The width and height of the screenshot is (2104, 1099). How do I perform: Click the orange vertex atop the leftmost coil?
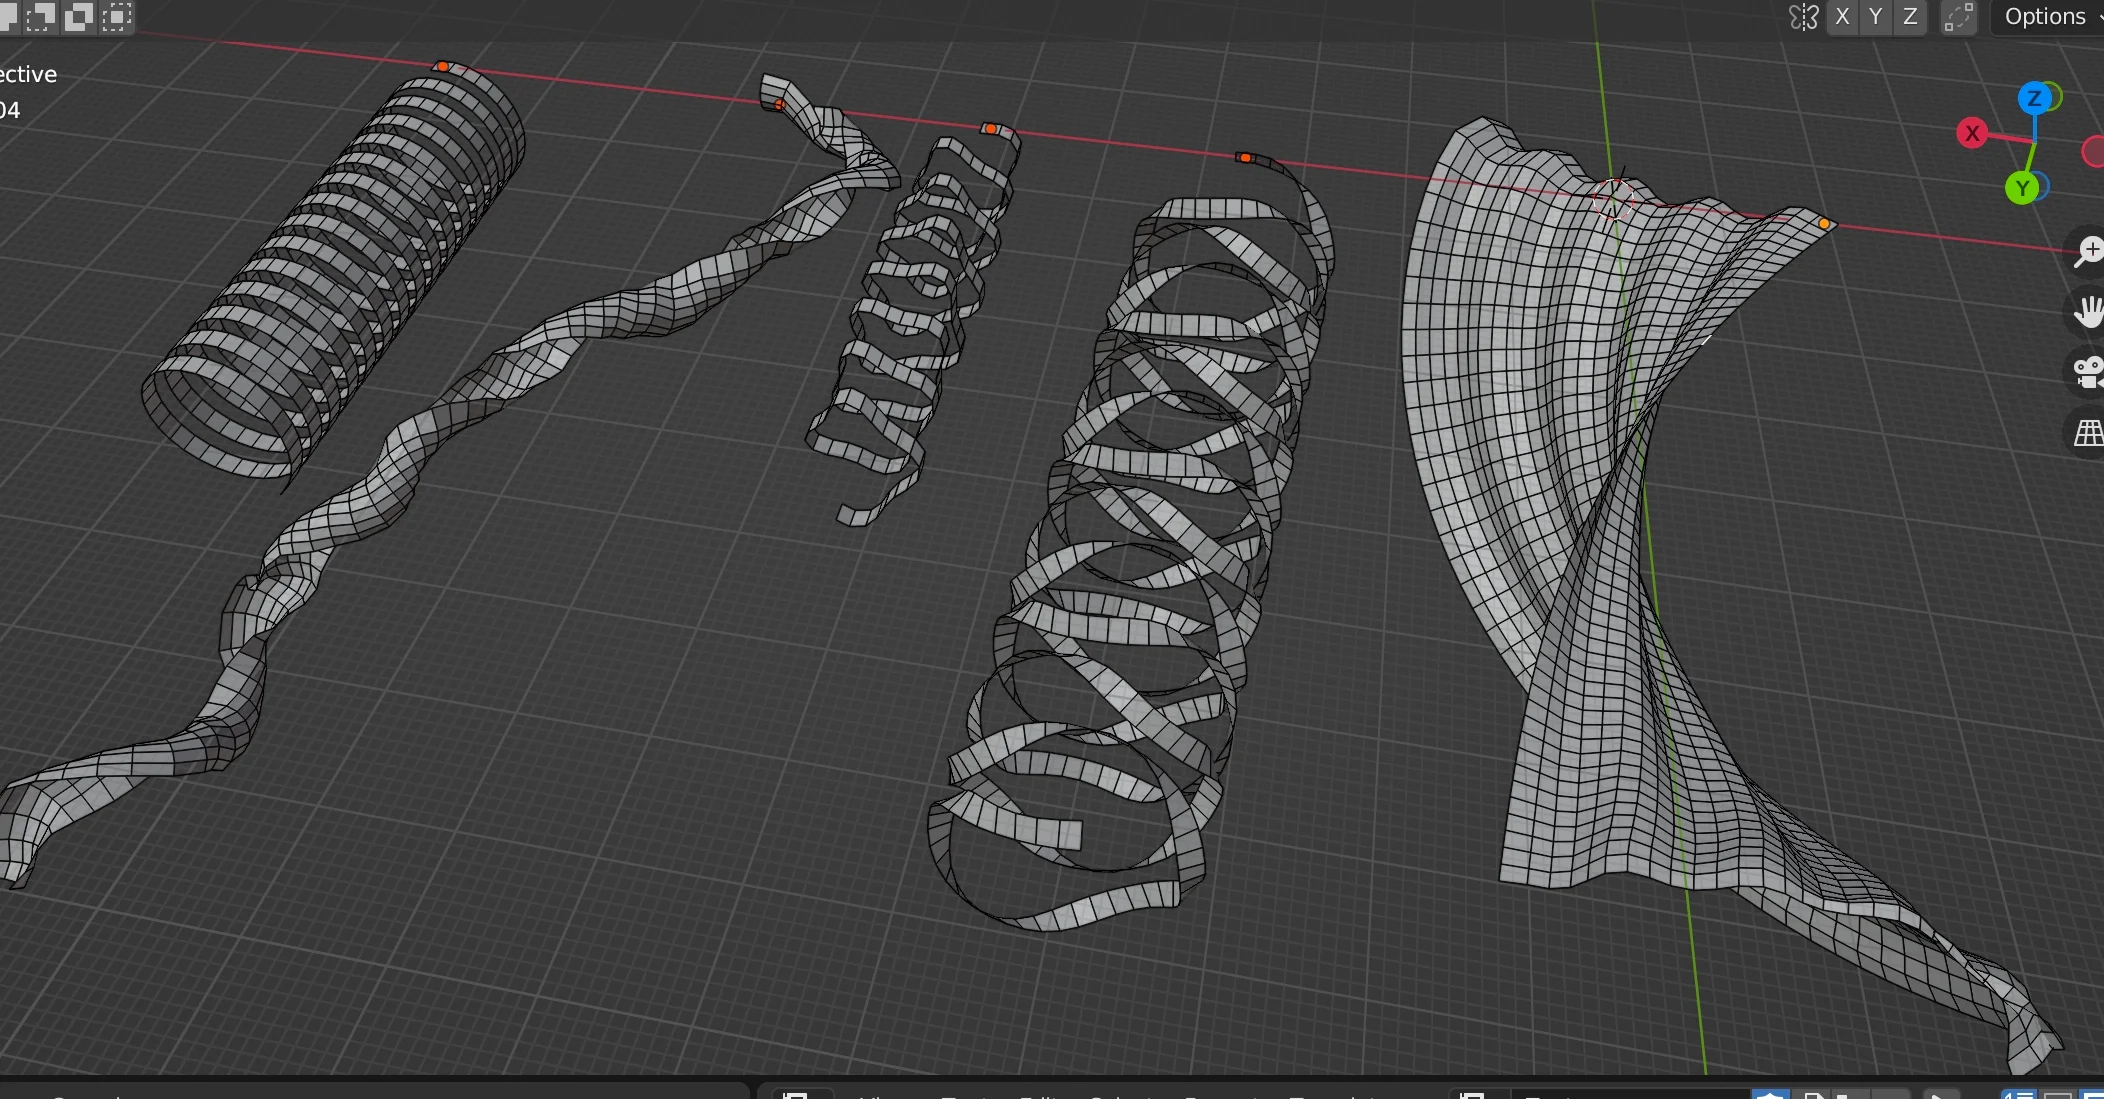point(442,66)
